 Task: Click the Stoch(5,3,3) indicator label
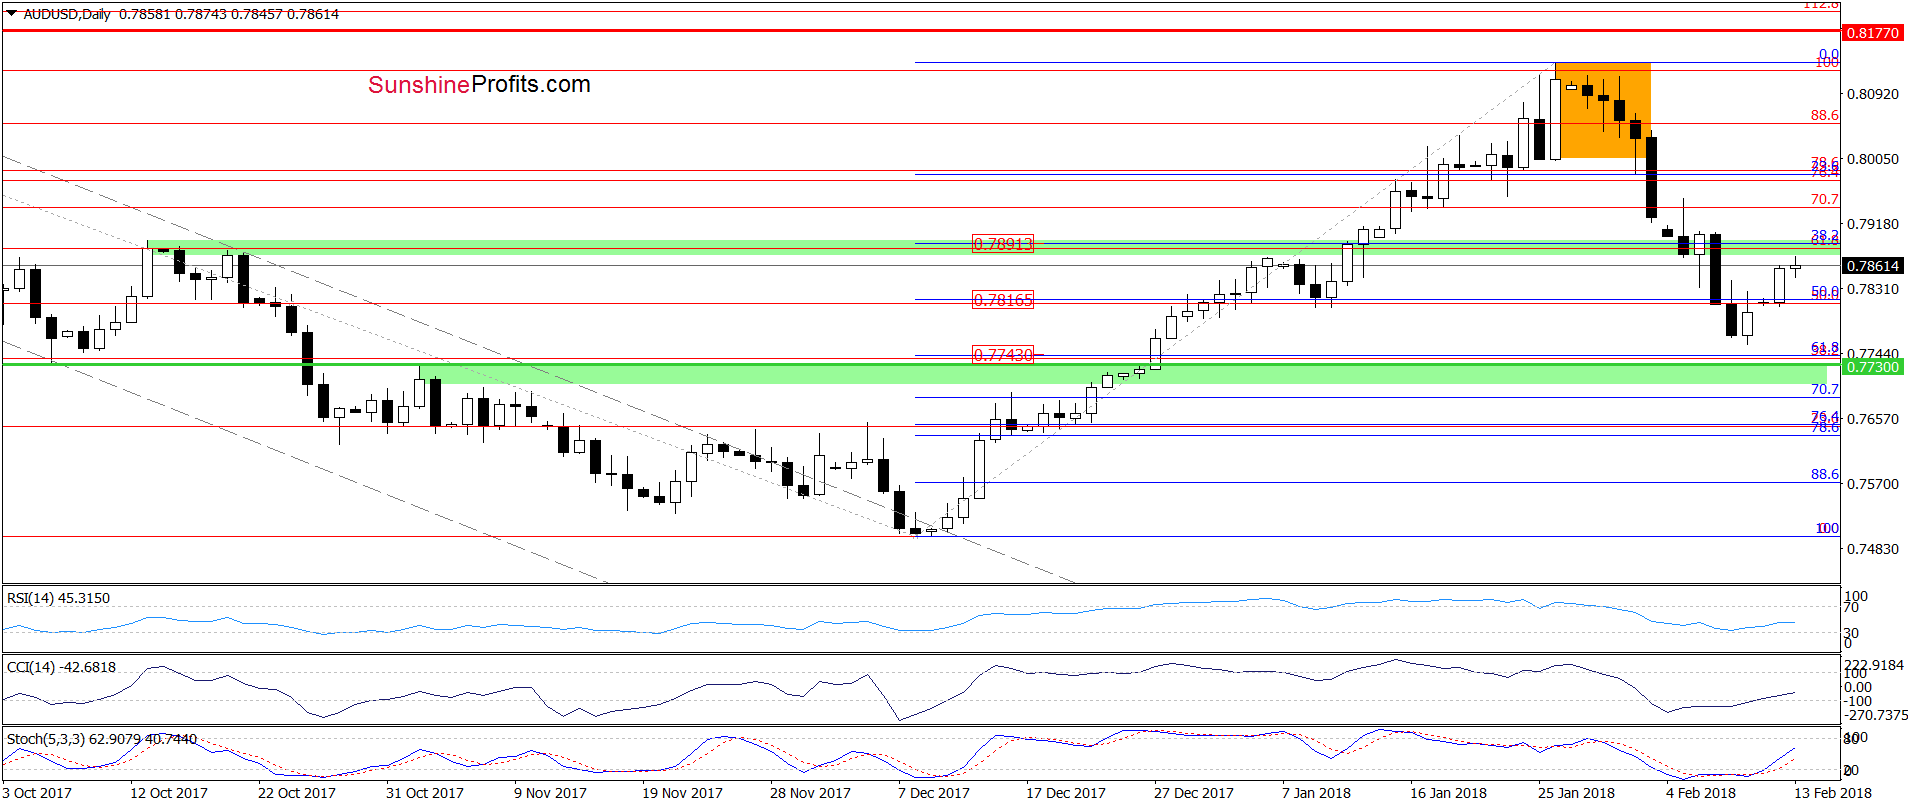tap(101, 739)
